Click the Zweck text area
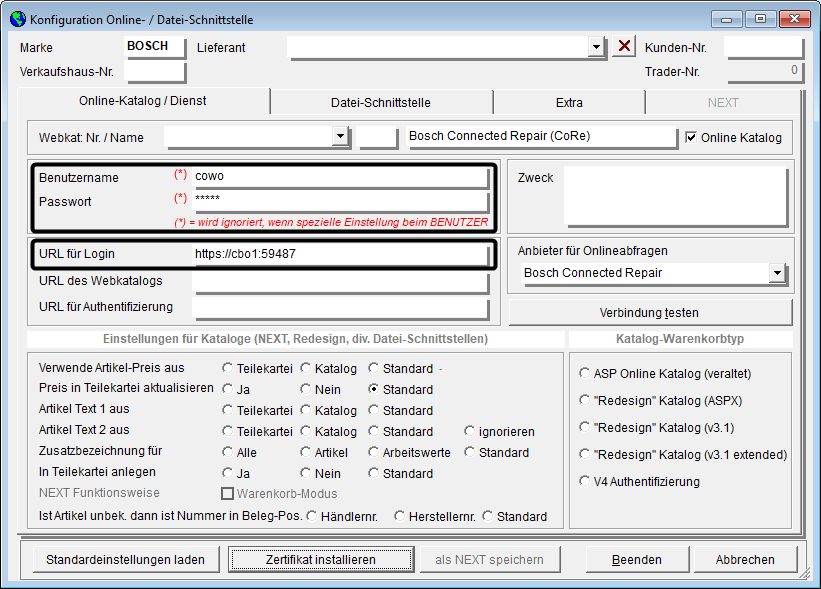 [x=676, y=196]
